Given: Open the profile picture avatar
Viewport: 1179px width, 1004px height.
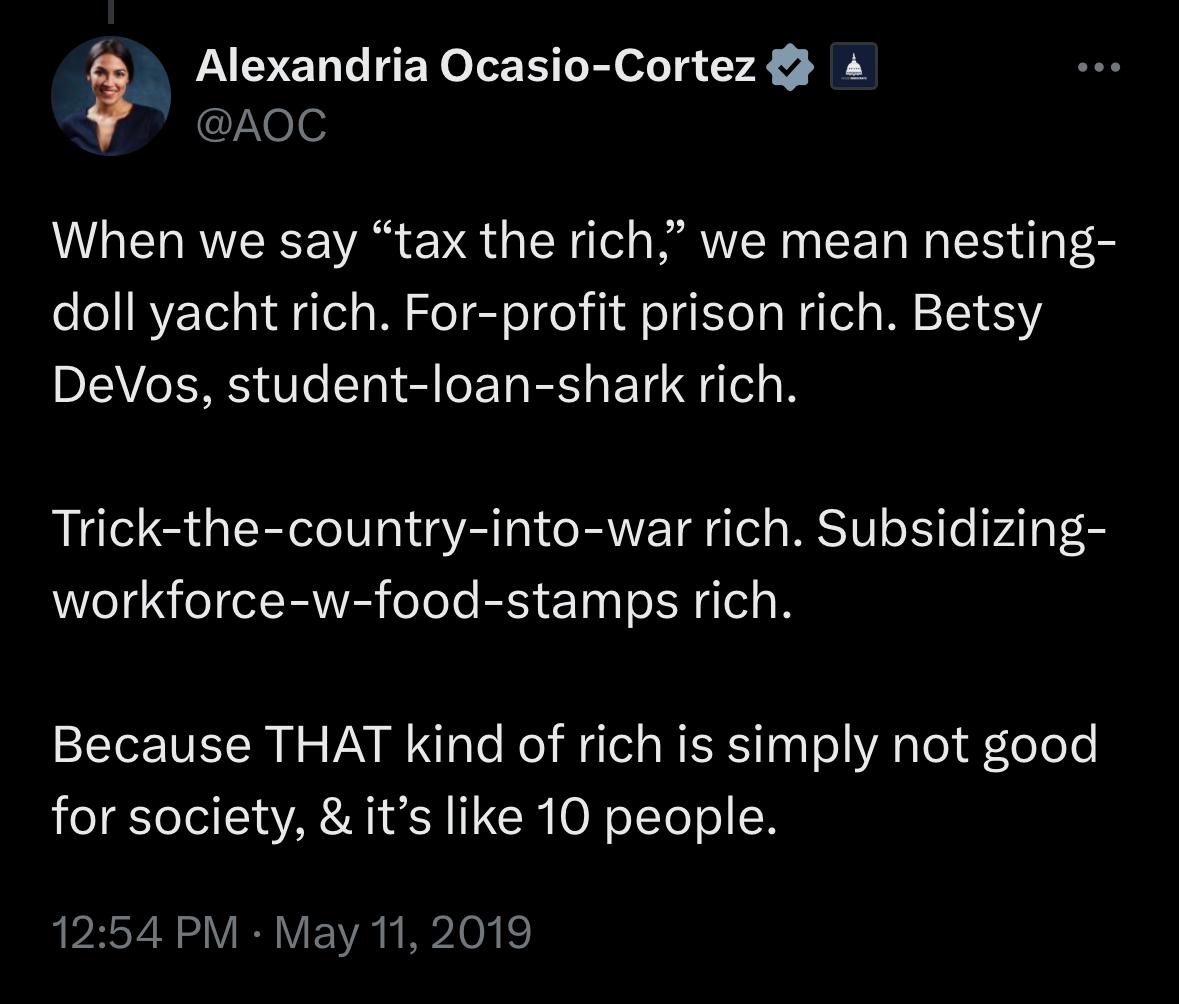Looking at the screenshot, I should click(x=110, y=96).
